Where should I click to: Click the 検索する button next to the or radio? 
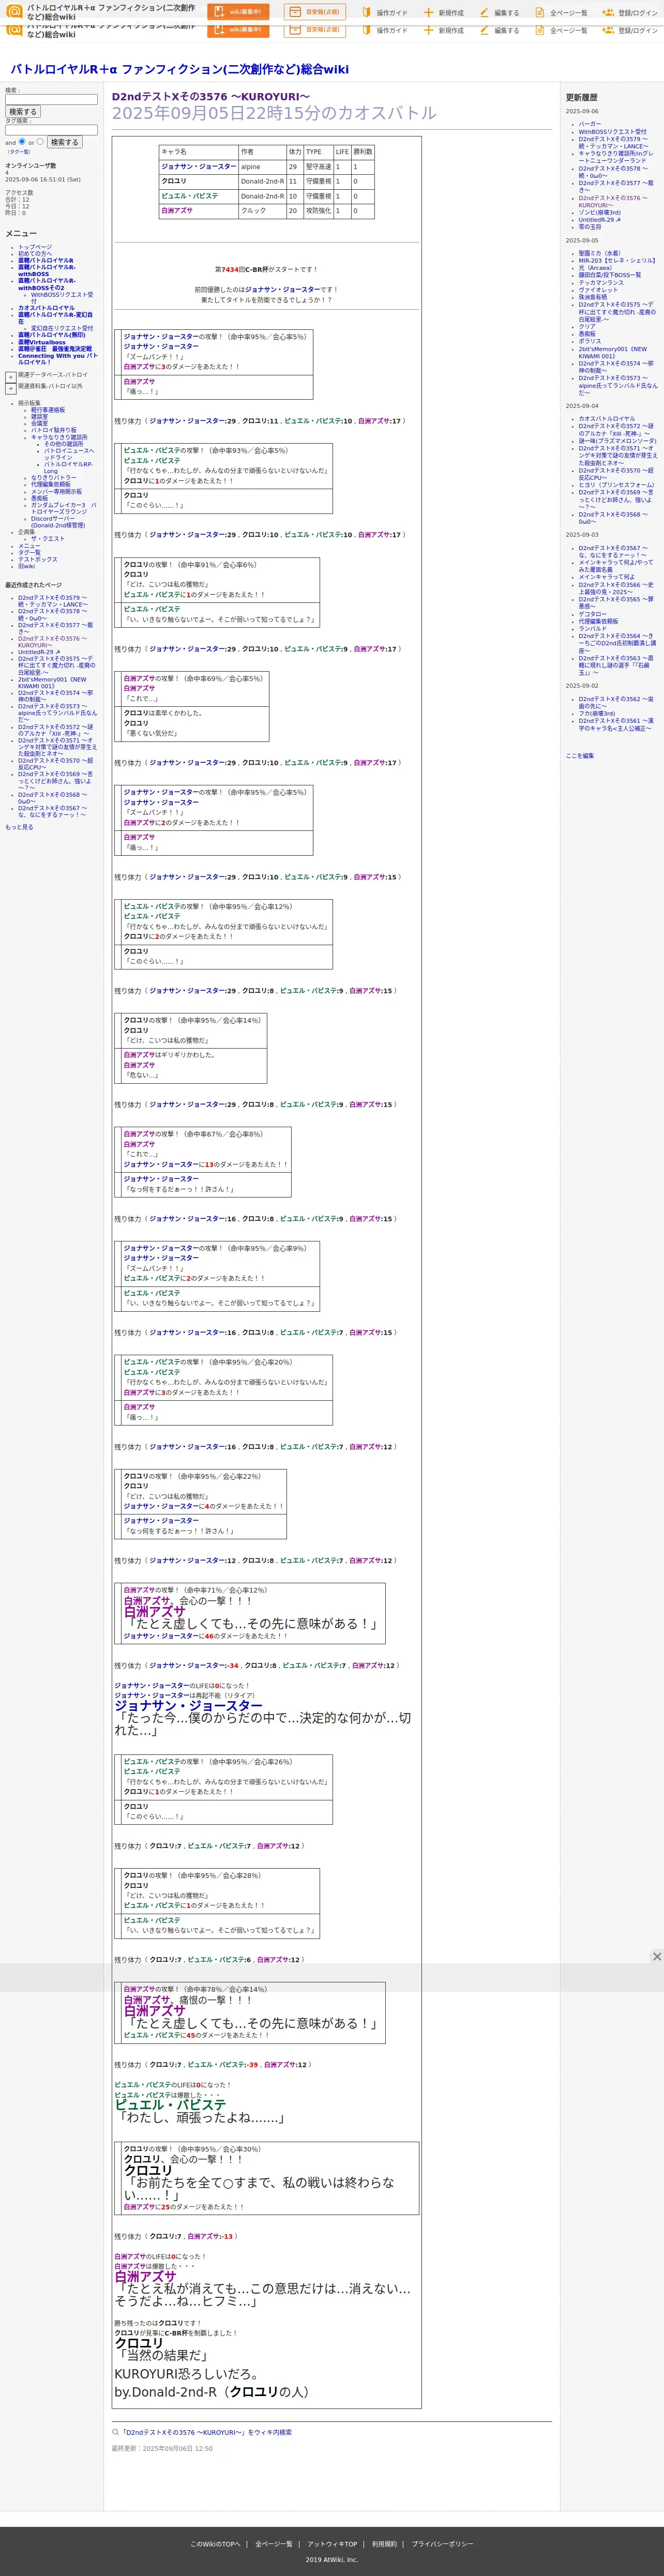coord(64,142)
